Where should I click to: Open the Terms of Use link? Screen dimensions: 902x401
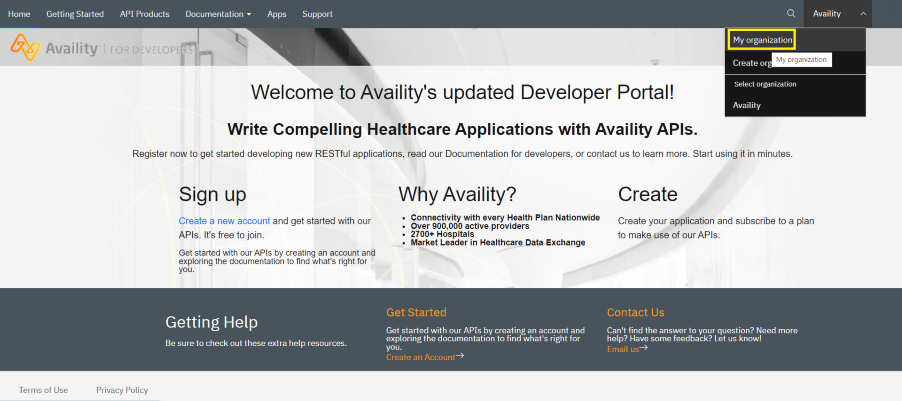tap(43, 390)
